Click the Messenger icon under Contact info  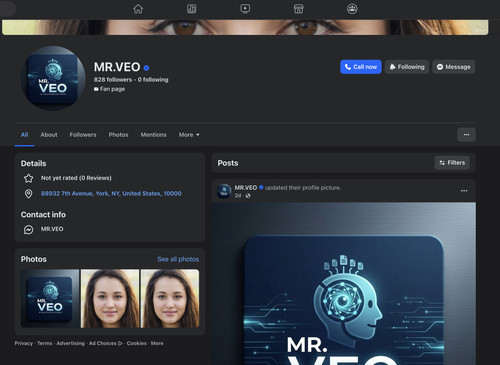coord(29,229)
